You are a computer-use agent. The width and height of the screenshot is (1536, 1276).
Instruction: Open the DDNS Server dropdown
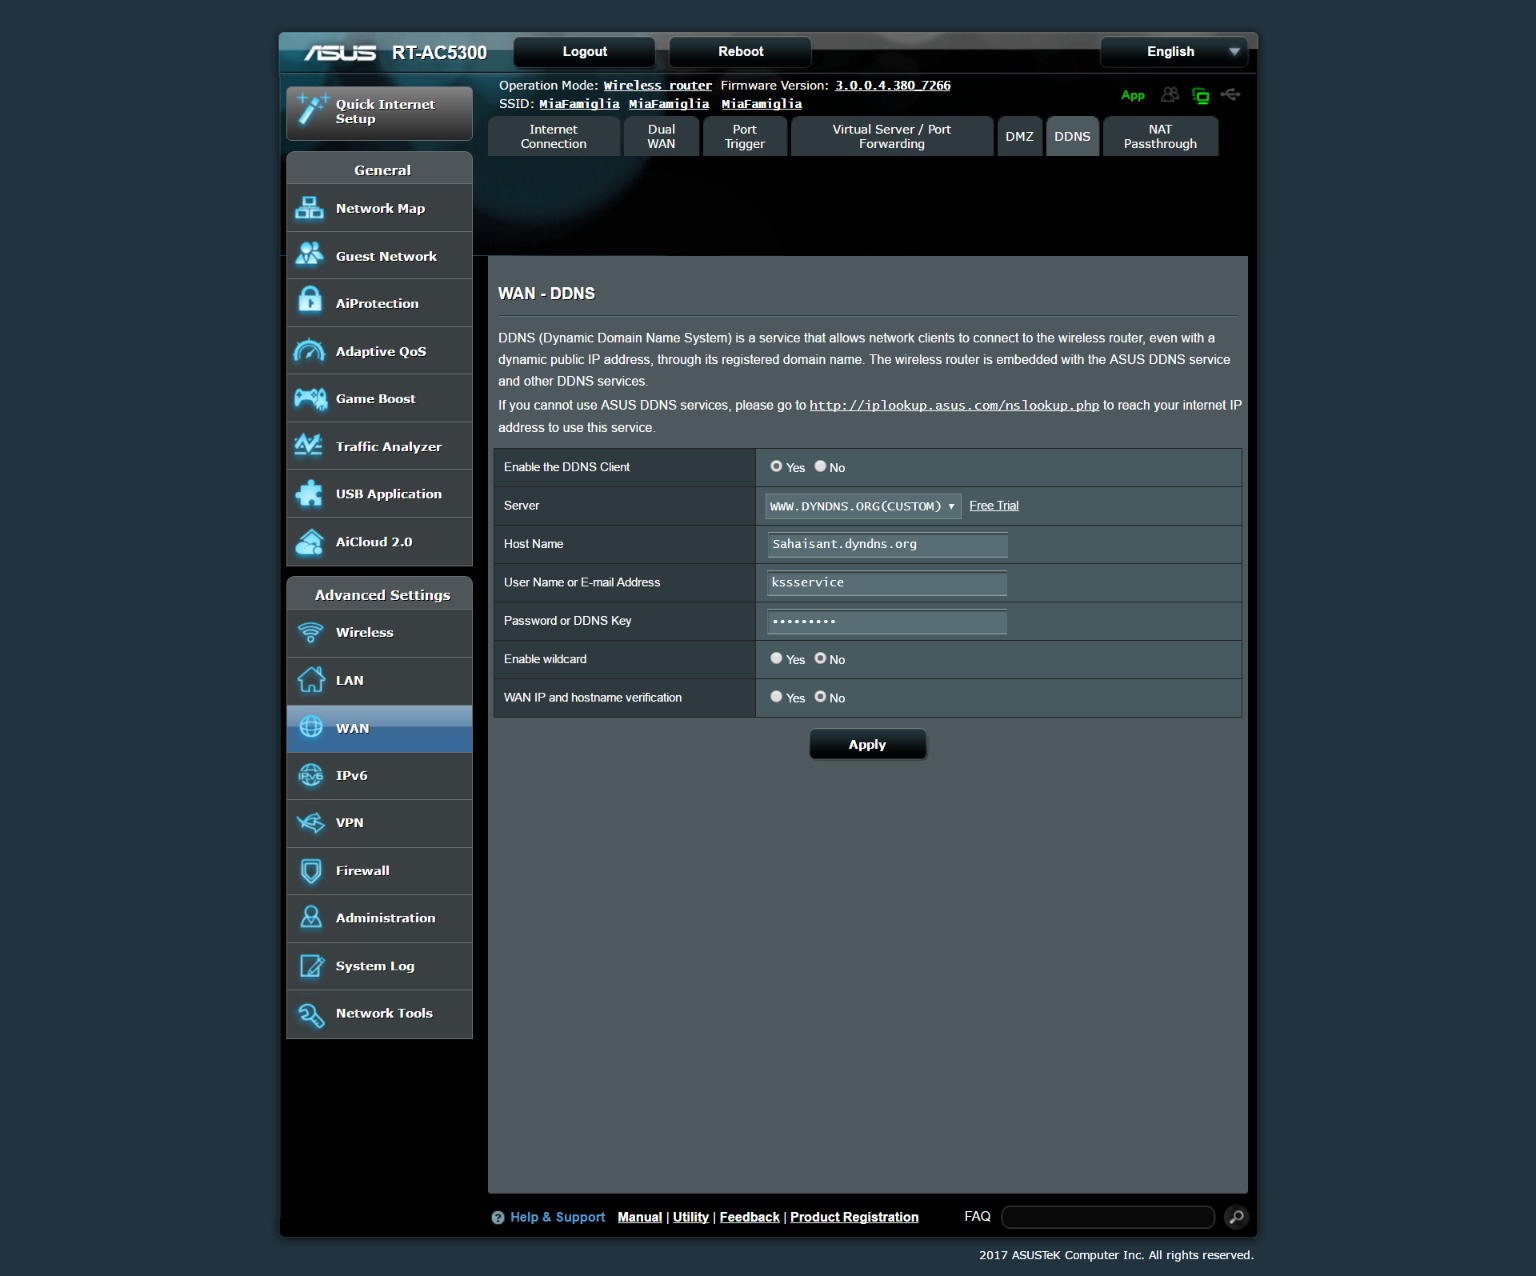(863, 506)
